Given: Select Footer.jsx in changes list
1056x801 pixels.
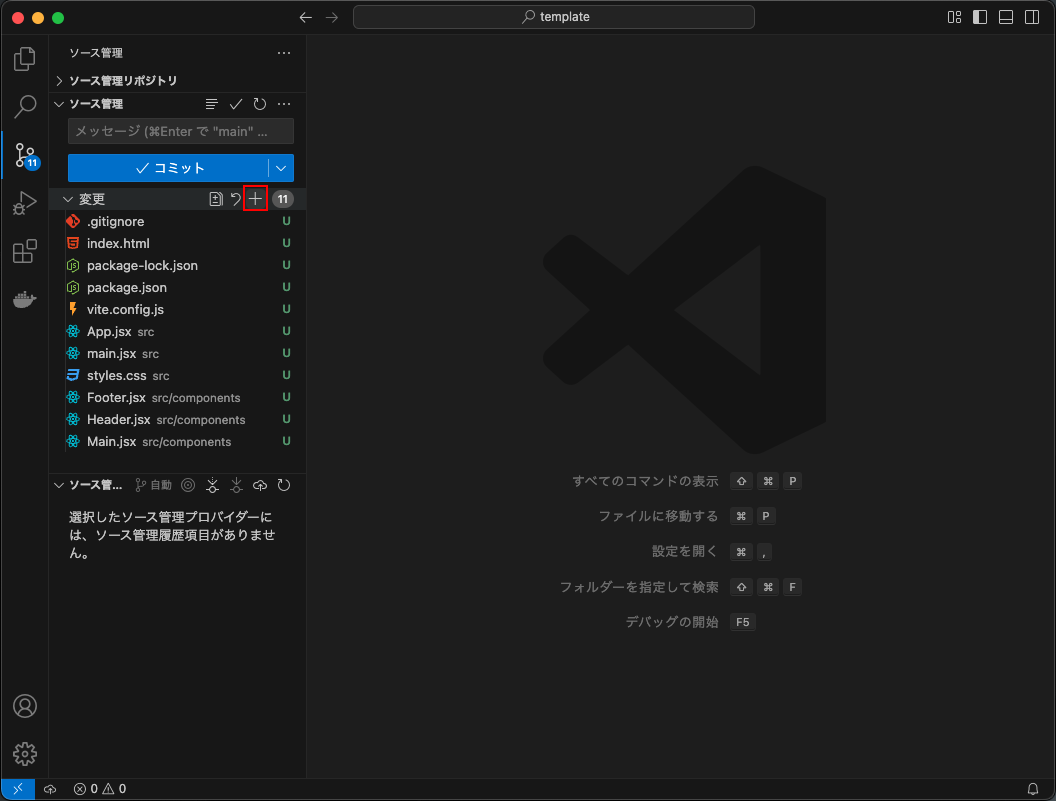Looking at the screenshot, I should pos(178,397).
